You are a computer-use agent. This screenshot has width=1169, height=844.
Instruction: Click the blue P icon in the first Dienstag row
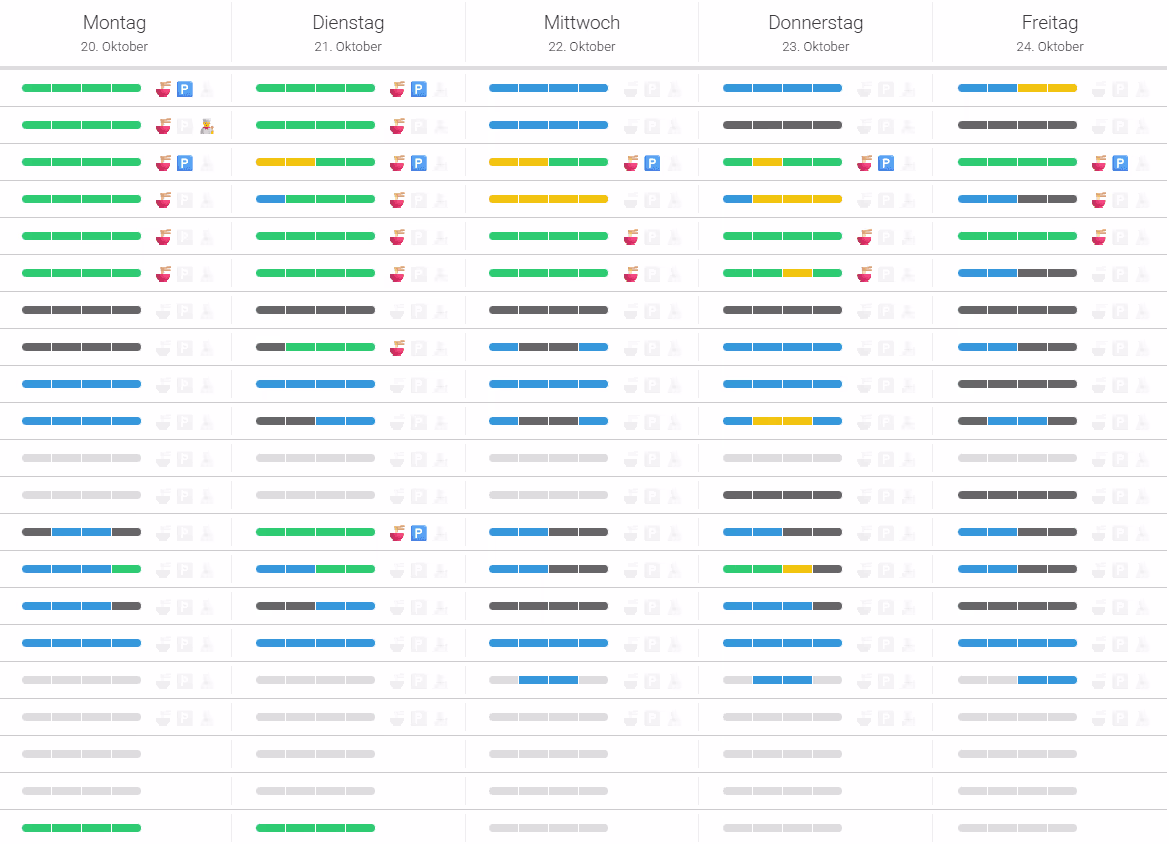418,88
